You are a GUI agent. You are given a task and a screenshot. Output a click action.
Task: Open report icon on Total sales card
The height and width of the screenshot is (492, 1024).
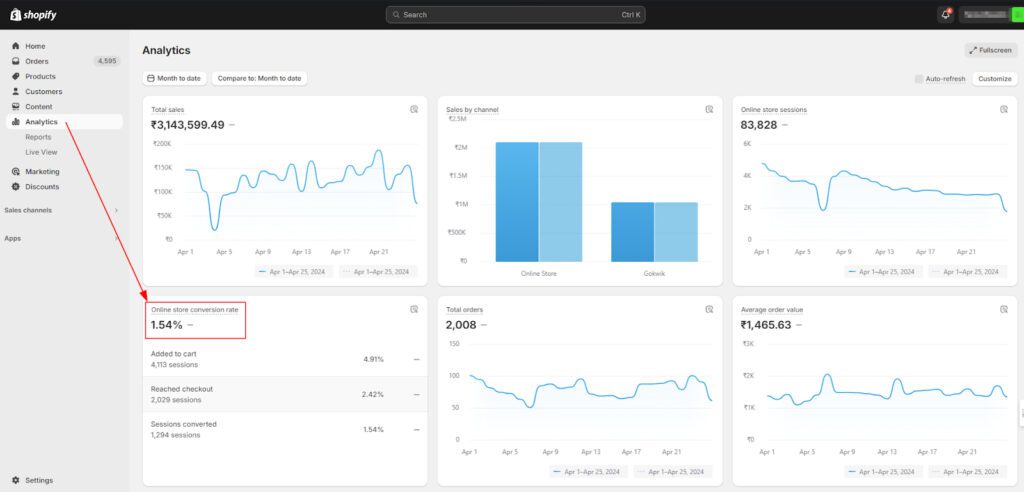[x=413, y=109]
